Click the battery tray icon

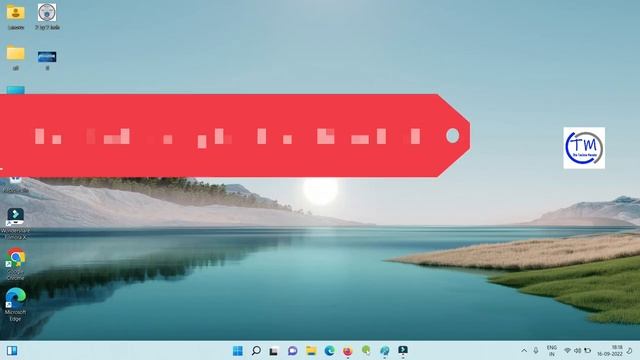click(x=588, y=351)
